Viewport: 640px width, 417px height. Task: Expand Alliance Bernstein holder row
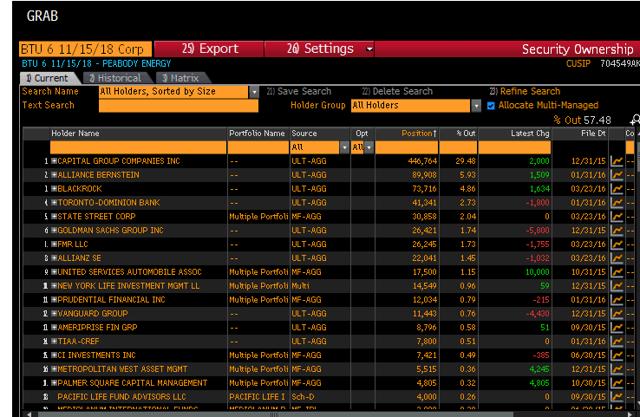tap(54, 175)
